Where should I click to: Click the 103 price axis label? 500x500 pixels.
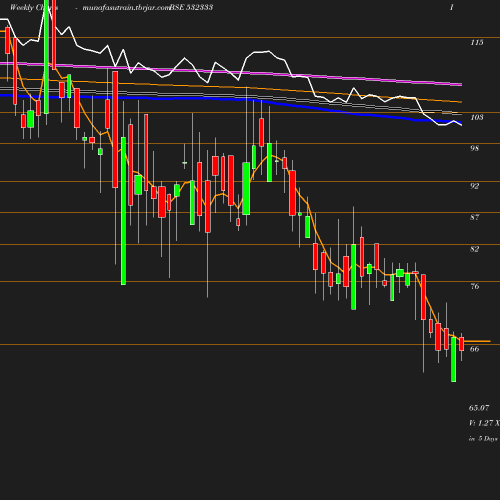point(477,117)
